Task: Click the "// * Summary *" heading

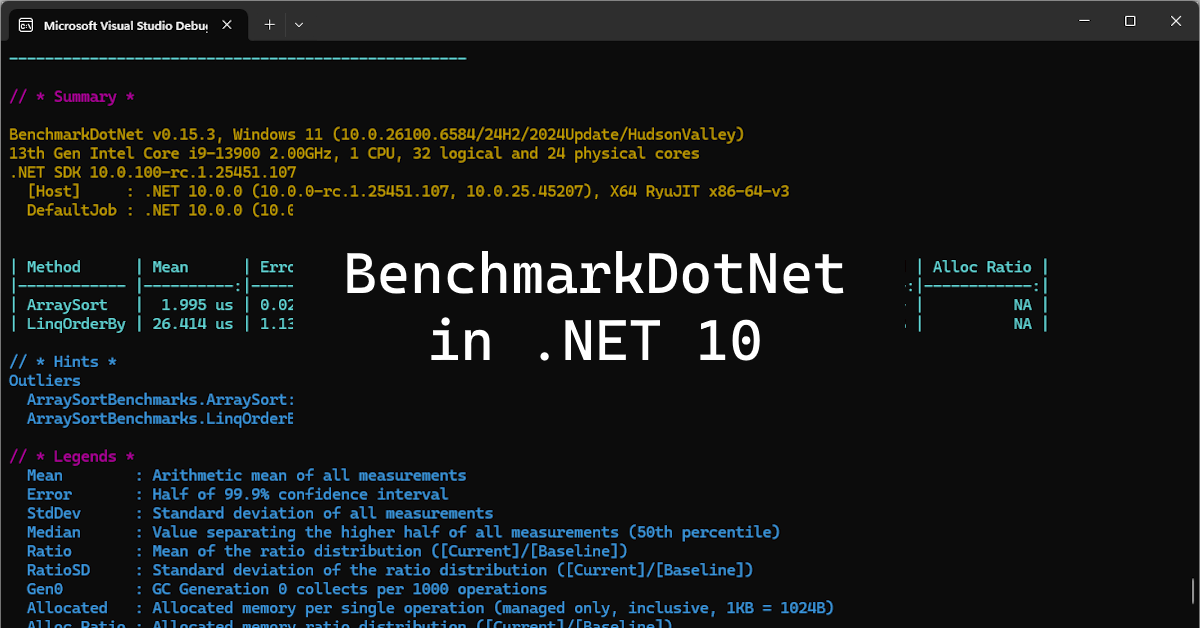Action: coord(72,97)
